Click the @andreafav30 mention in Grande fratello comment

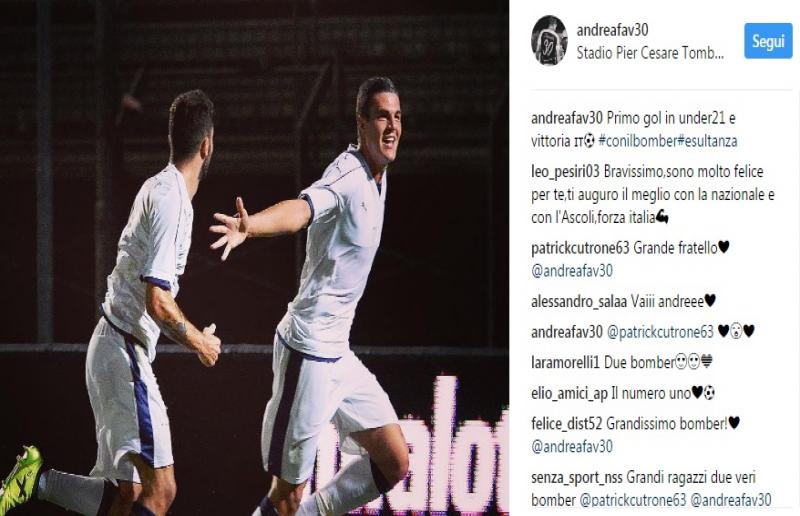tap(572, 271)
